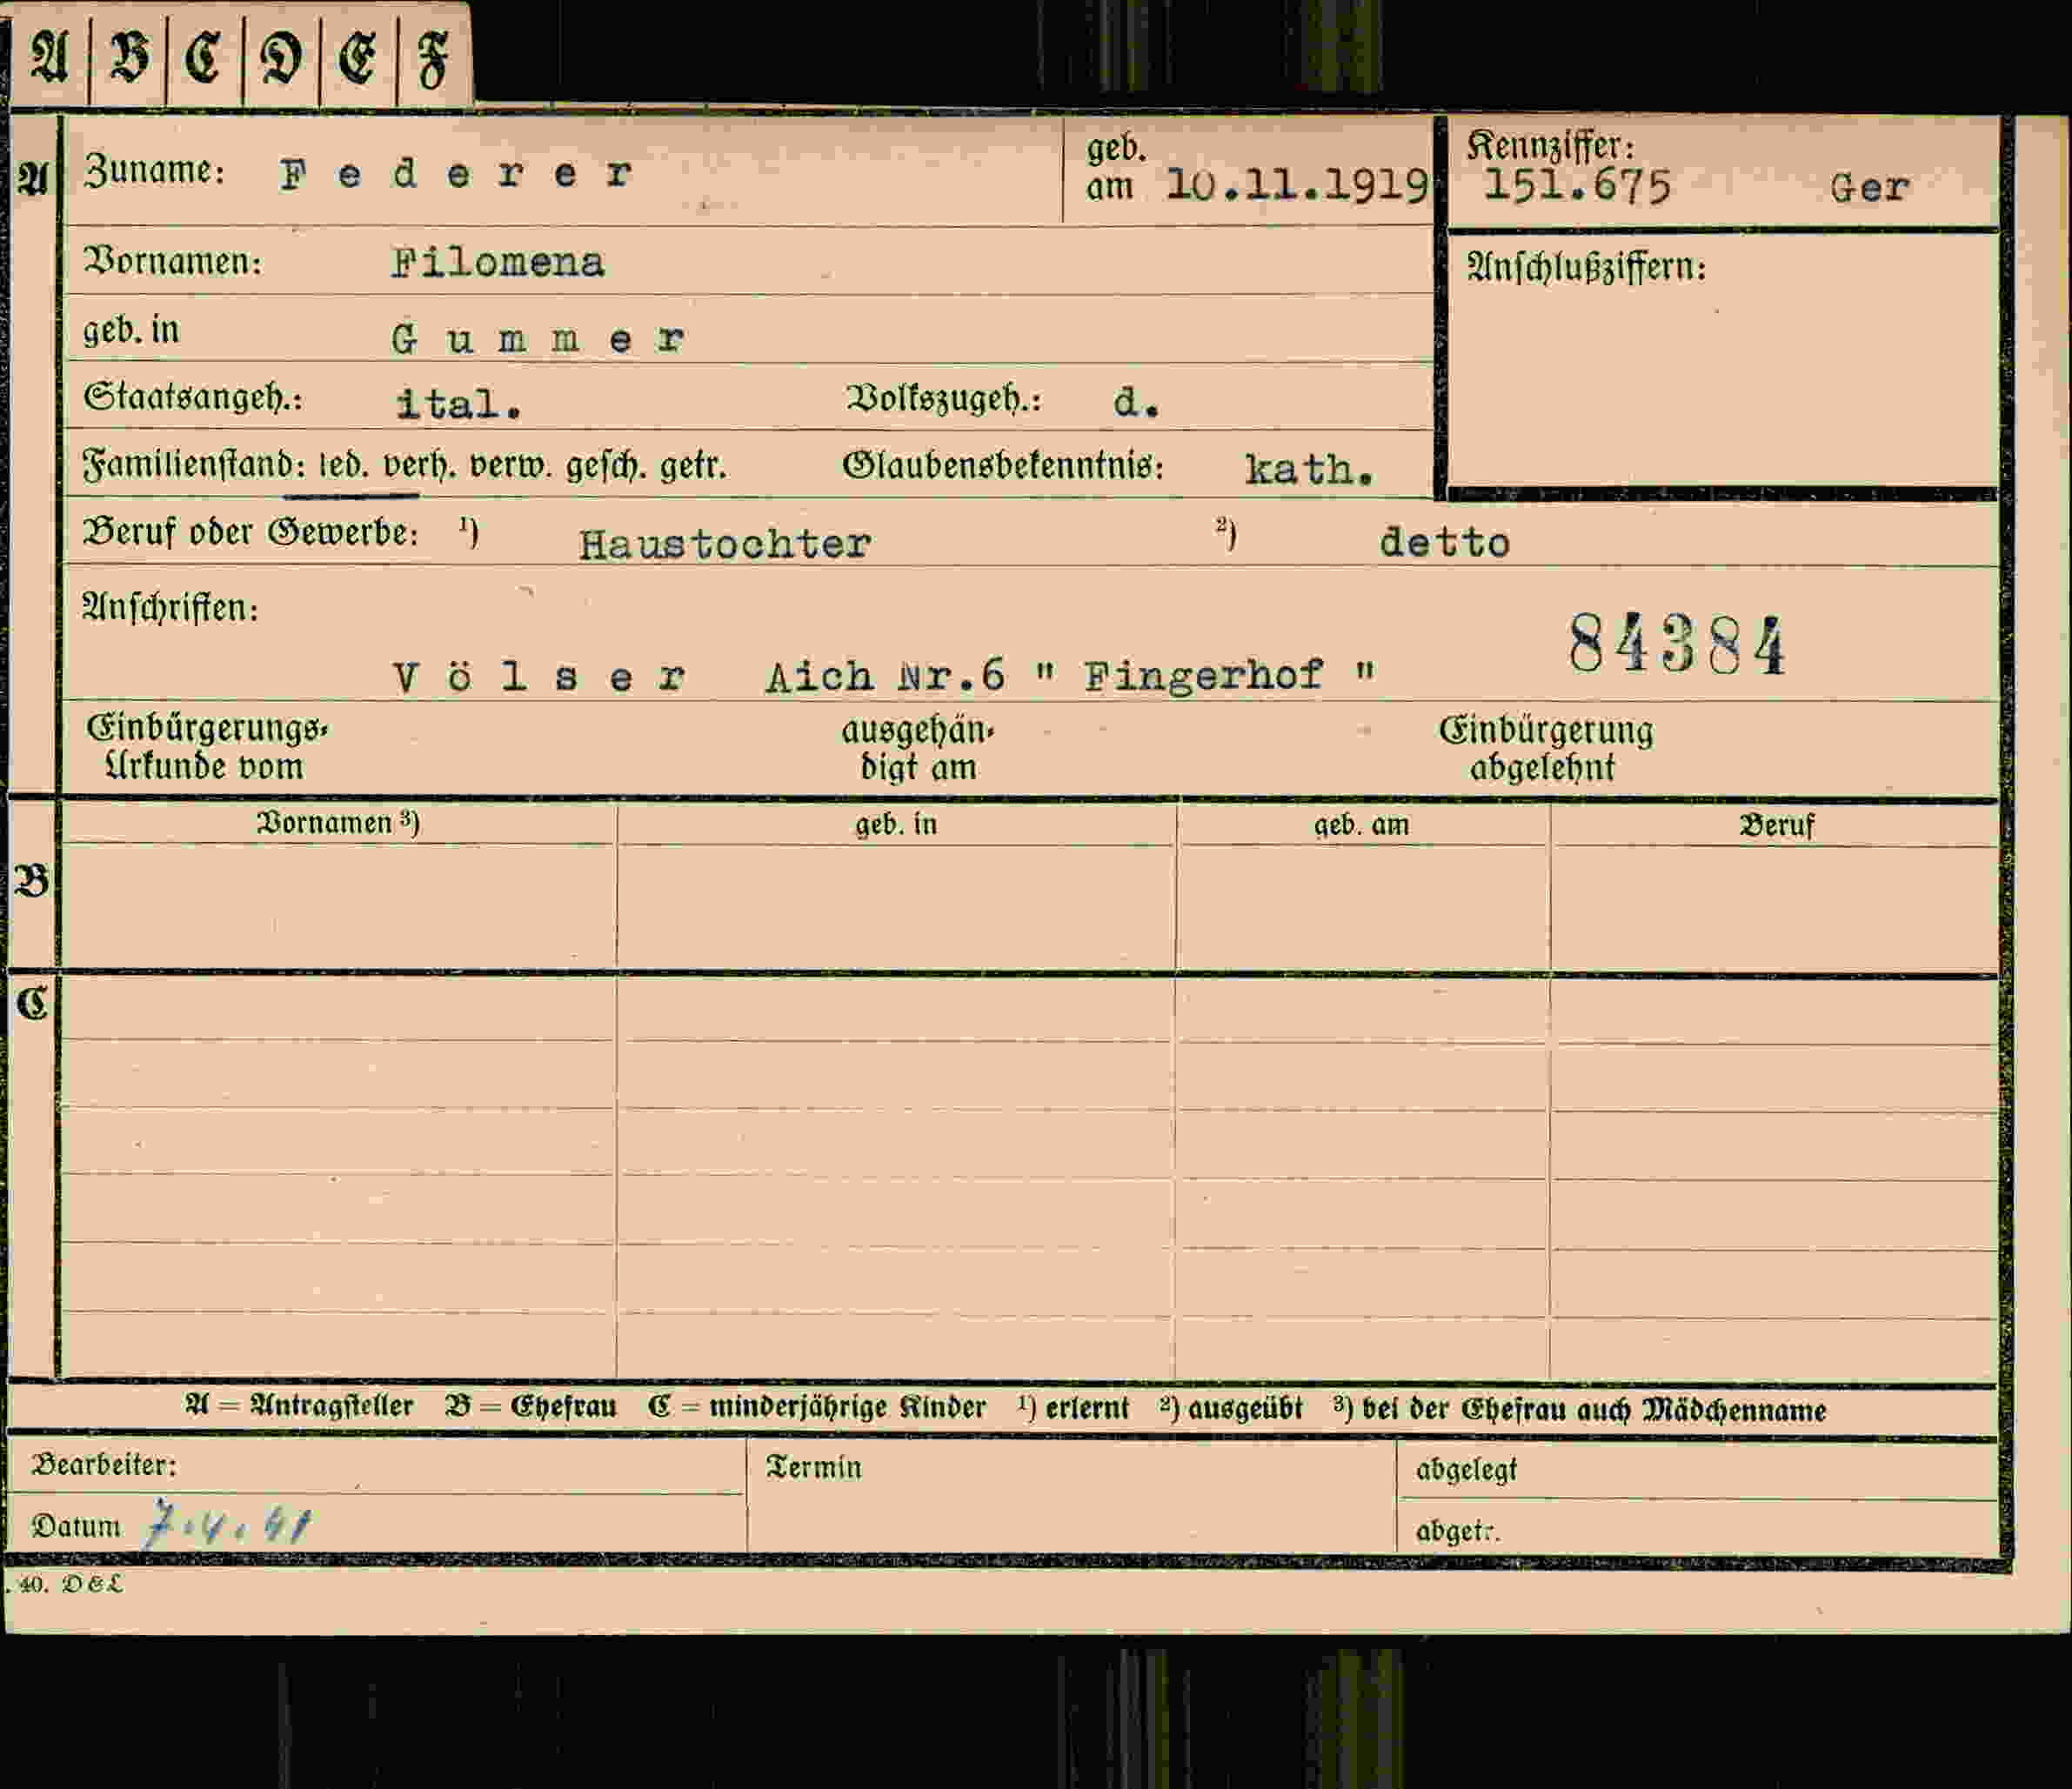Click the 'Familienstand:' label

click(x=194, y=465)
